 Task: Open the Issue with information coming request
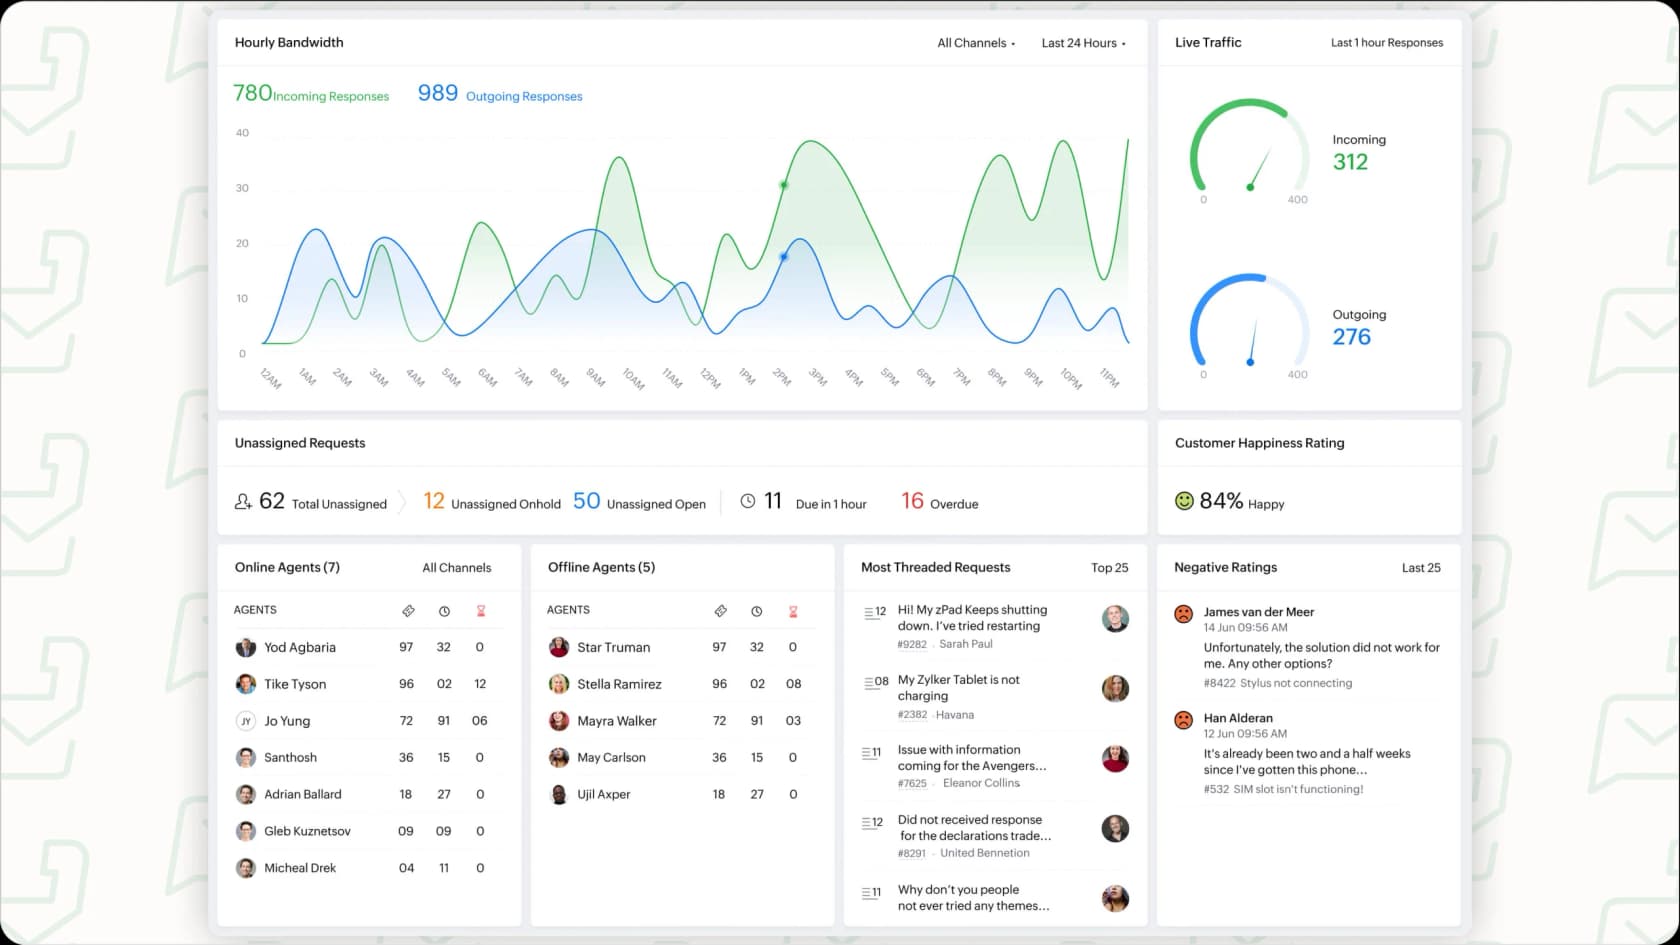click(972, 758)
